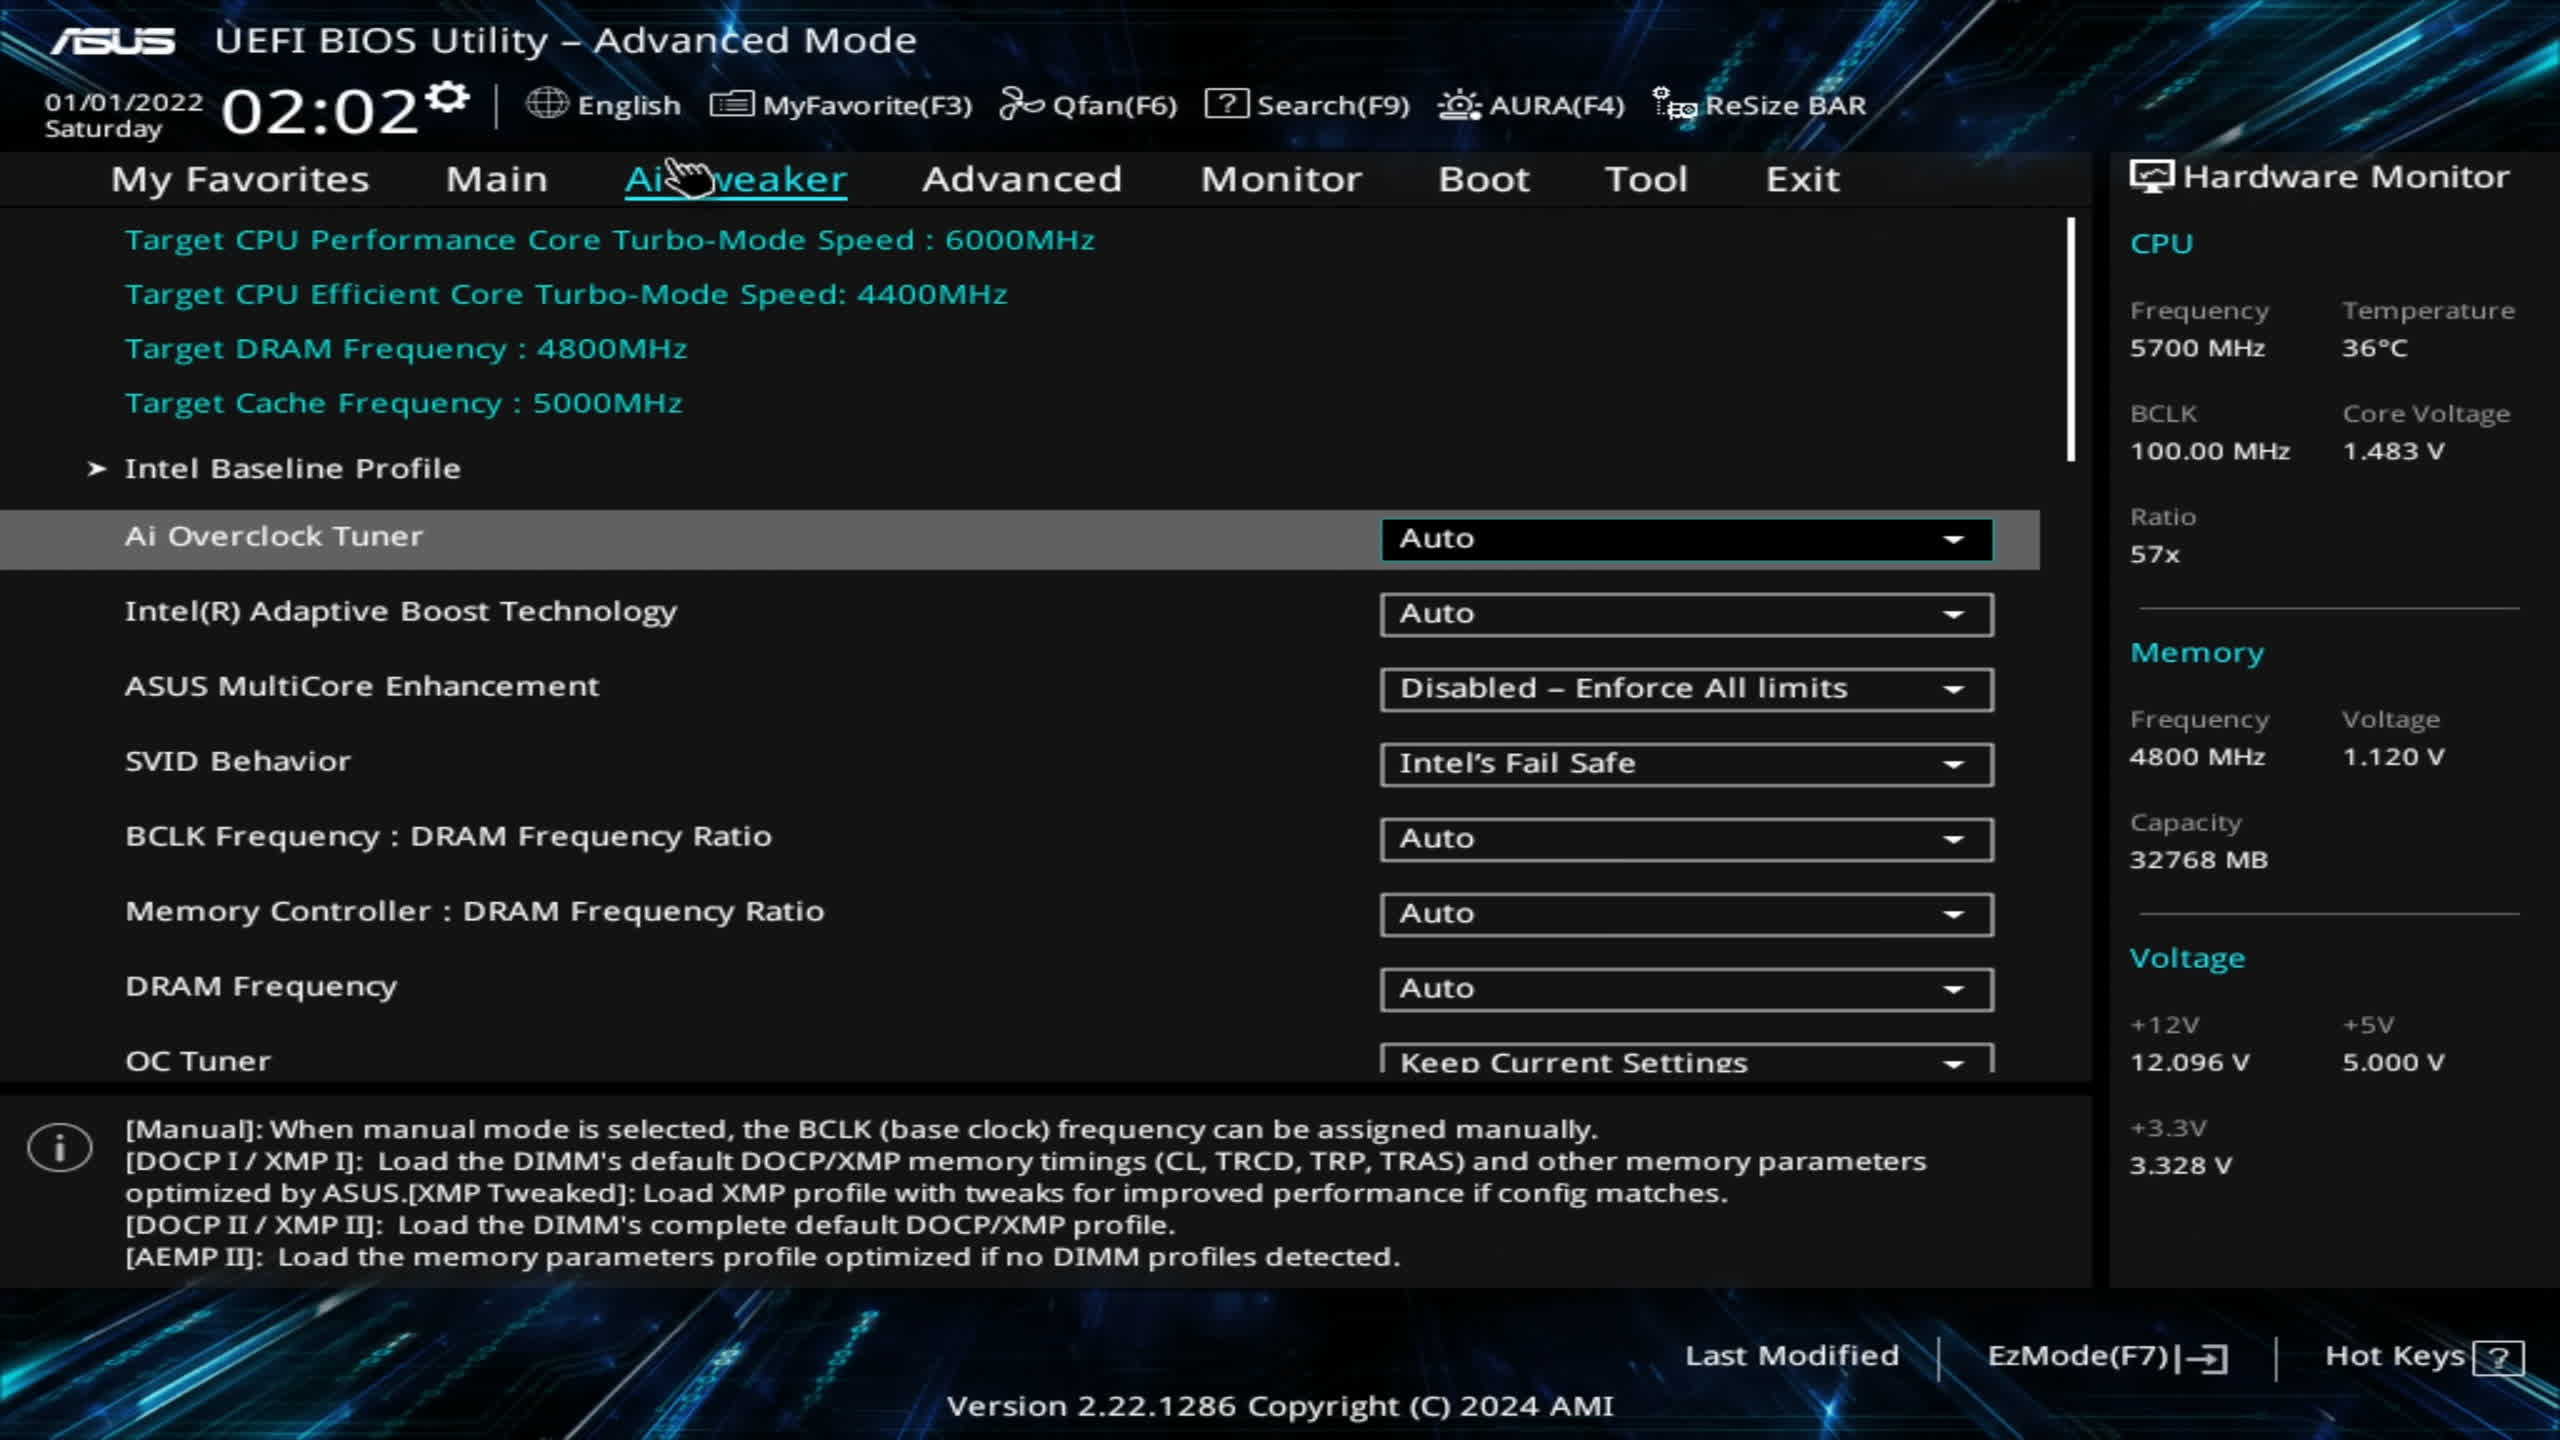Viewport: 2560px width, 1440px height.
Task: Open the Ai Overclock Tuner dropdown
Action: 1687,539
